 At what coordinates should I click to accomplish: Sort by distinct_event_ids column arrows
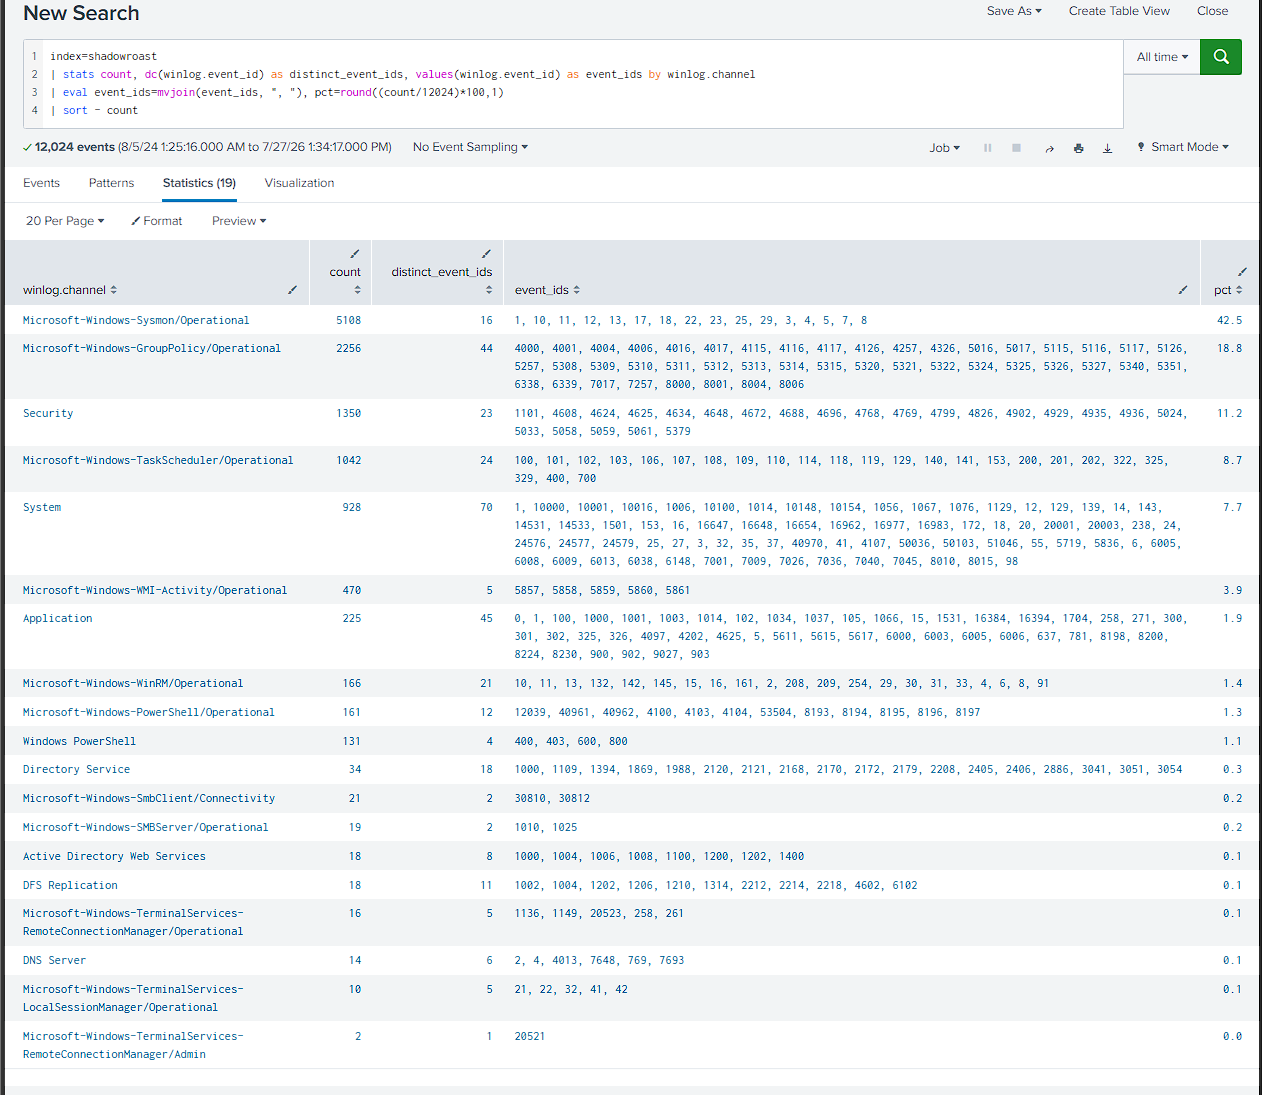[x=489, y=290]
